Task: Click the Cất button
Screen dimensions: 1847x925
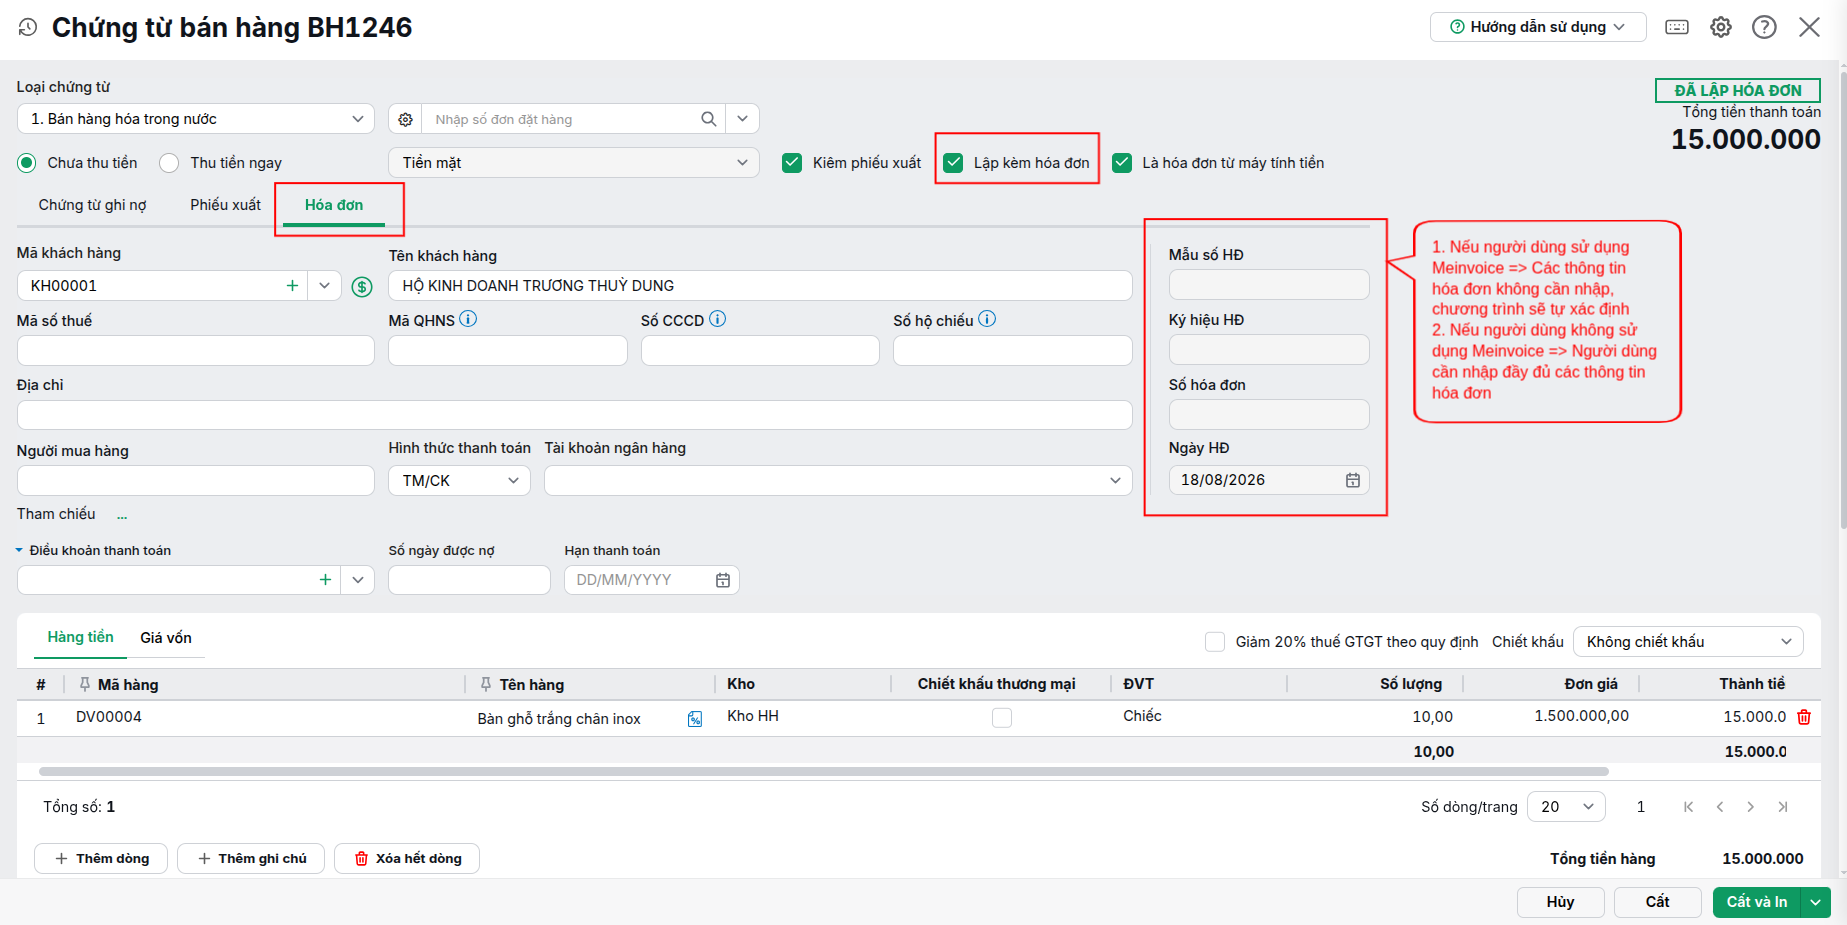Action: (1658, 902)
